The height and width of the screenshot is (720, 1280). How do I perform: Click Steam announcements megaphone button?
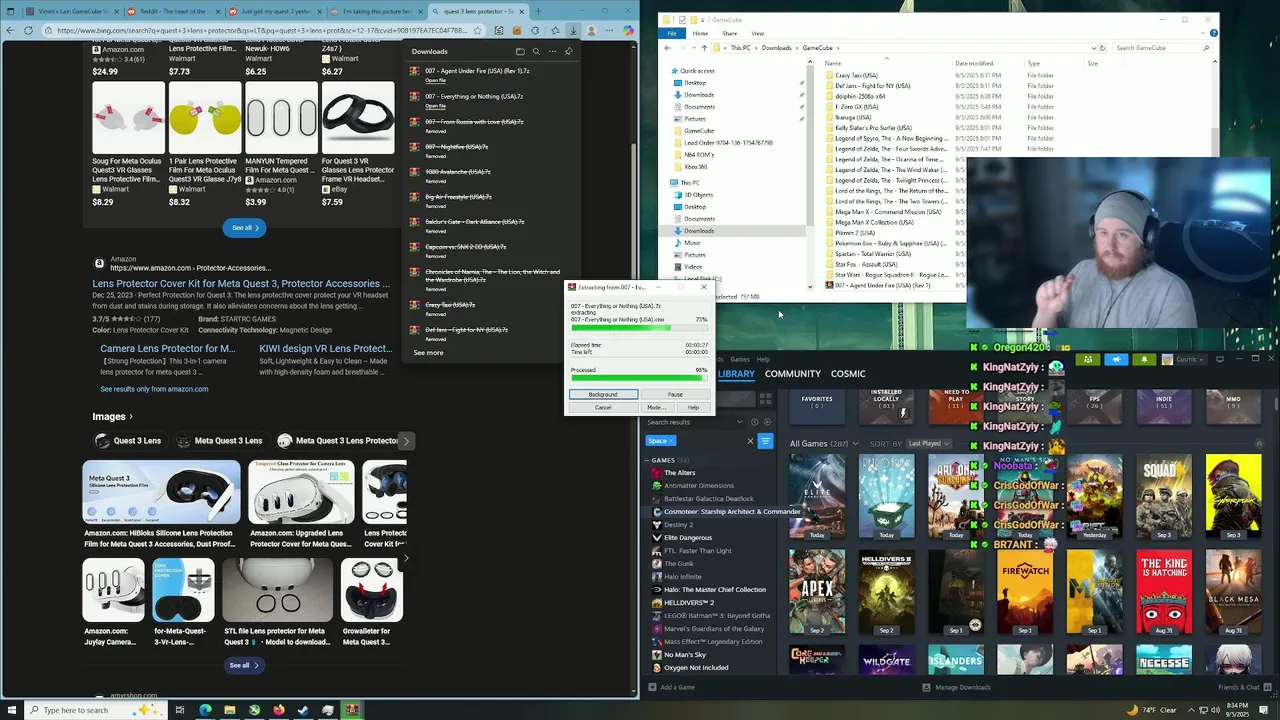pyautogui.click(x=1116, y=359)
